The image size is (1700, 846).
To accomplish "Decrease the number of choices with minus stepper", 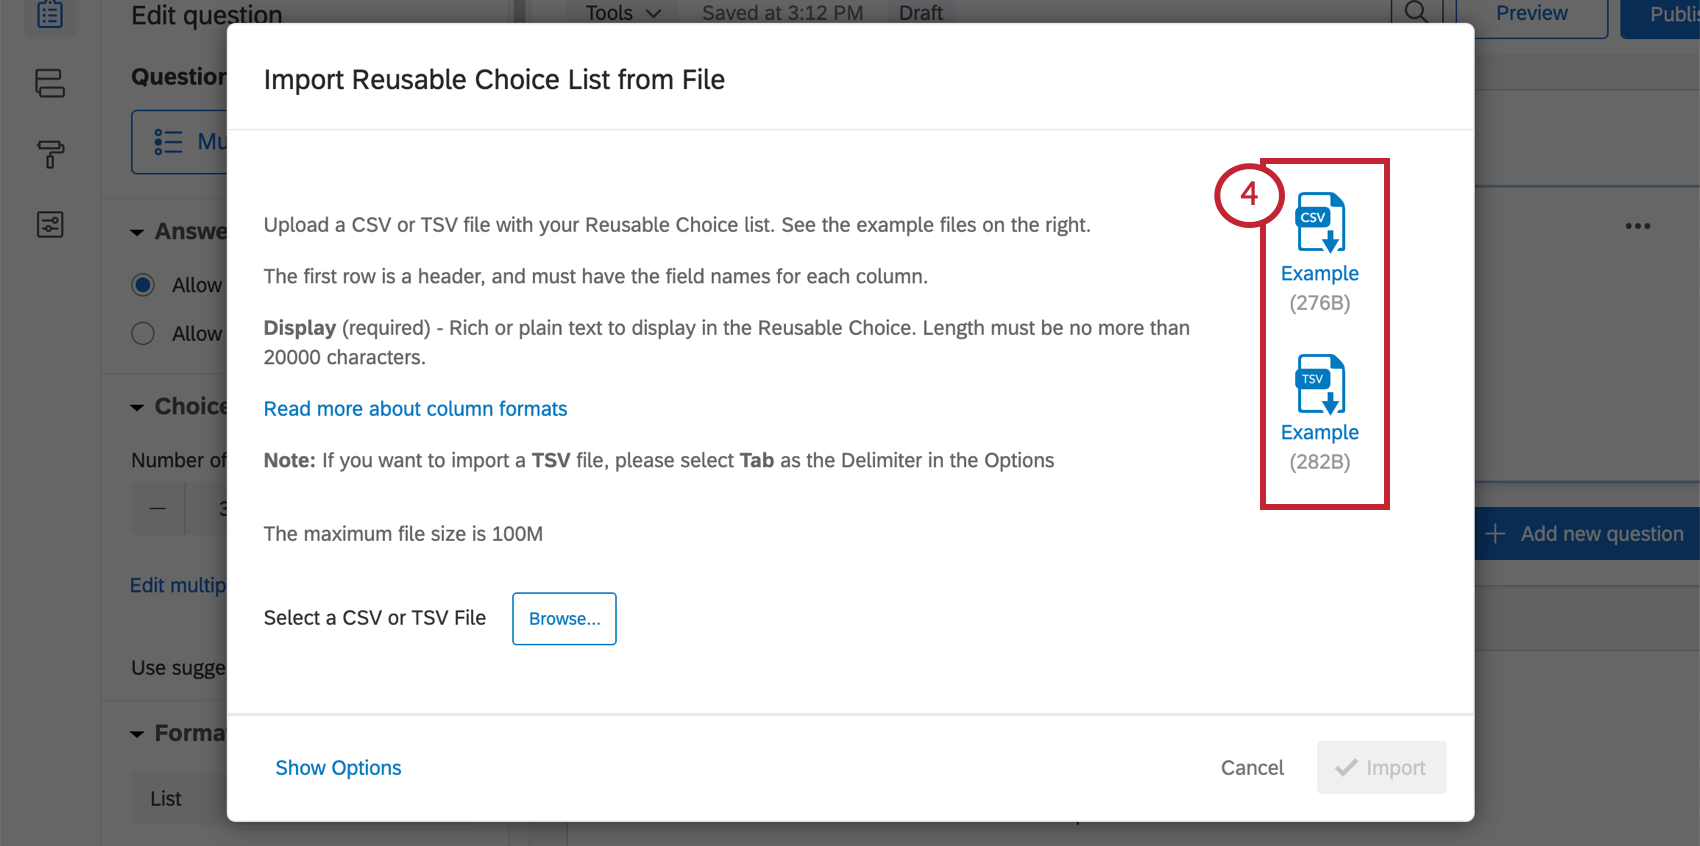I will [x=157, y=508].
